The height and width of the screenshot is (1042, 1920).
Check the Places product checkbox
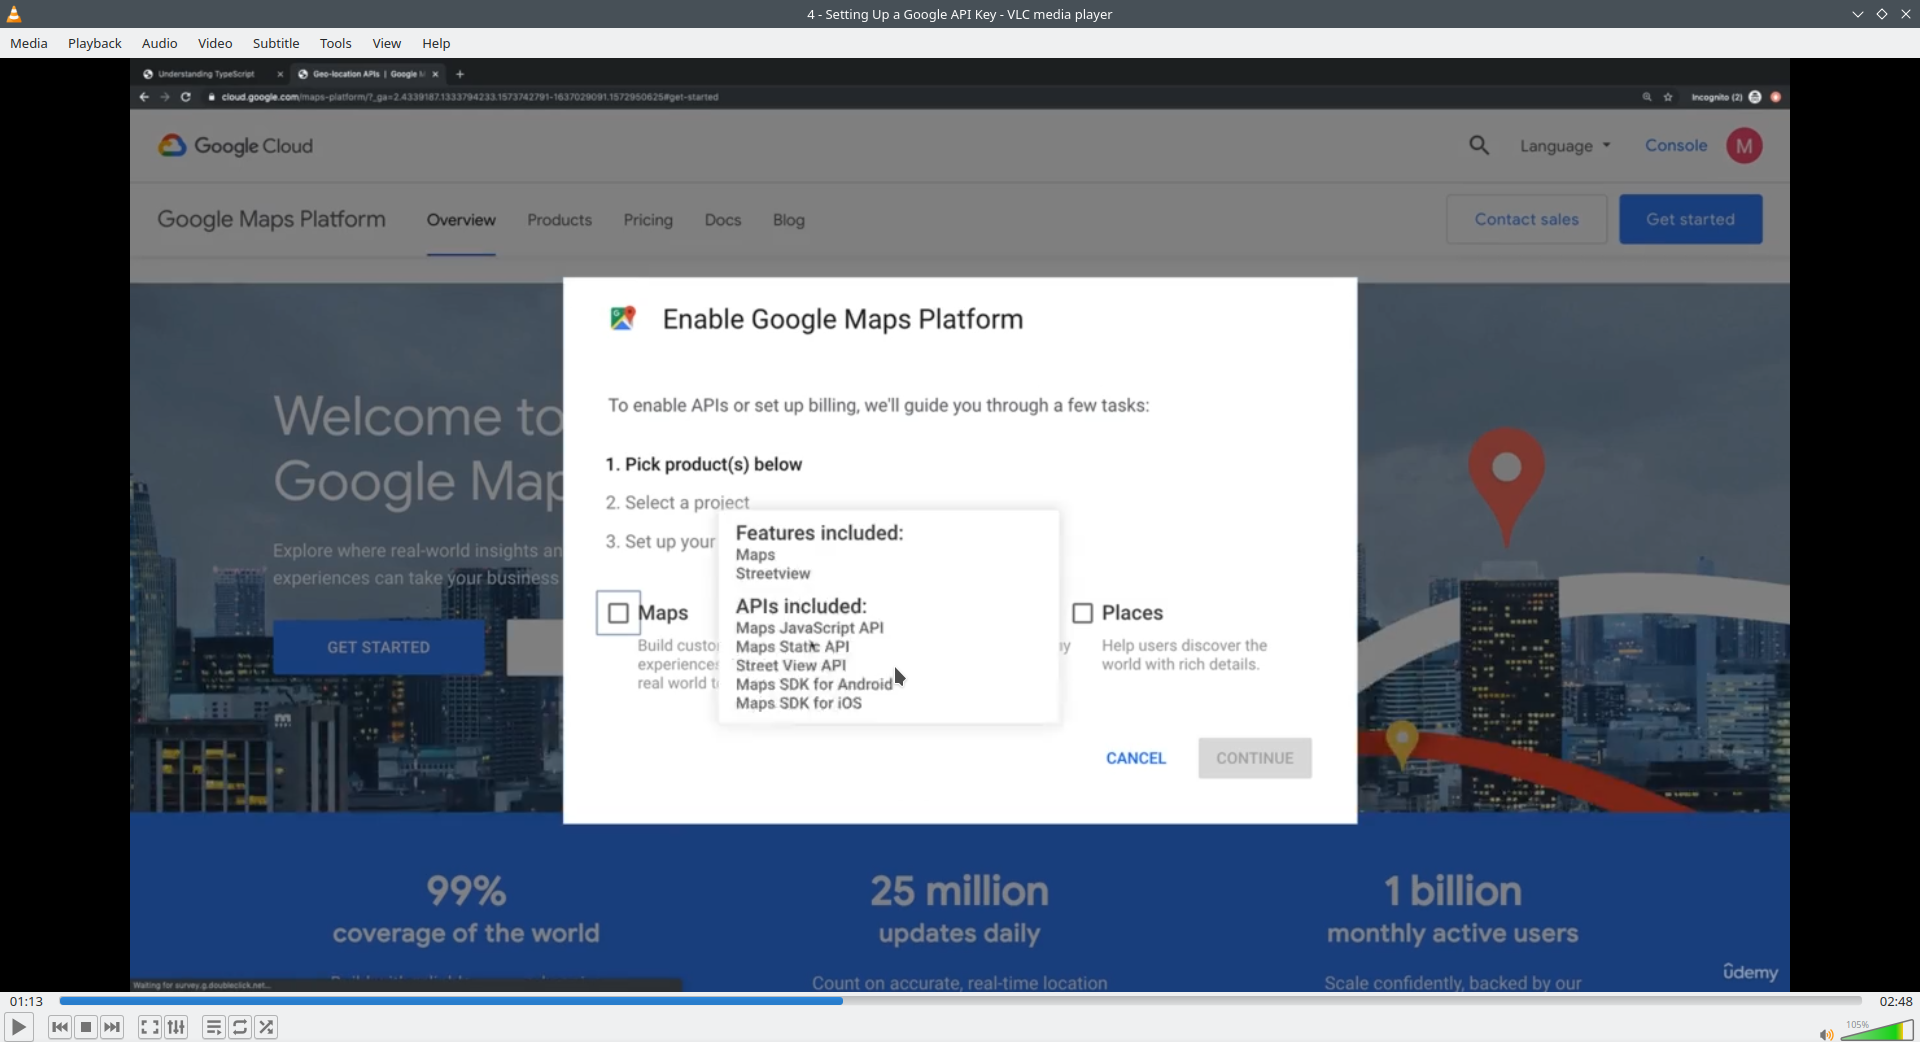[x=1082, y=613]
